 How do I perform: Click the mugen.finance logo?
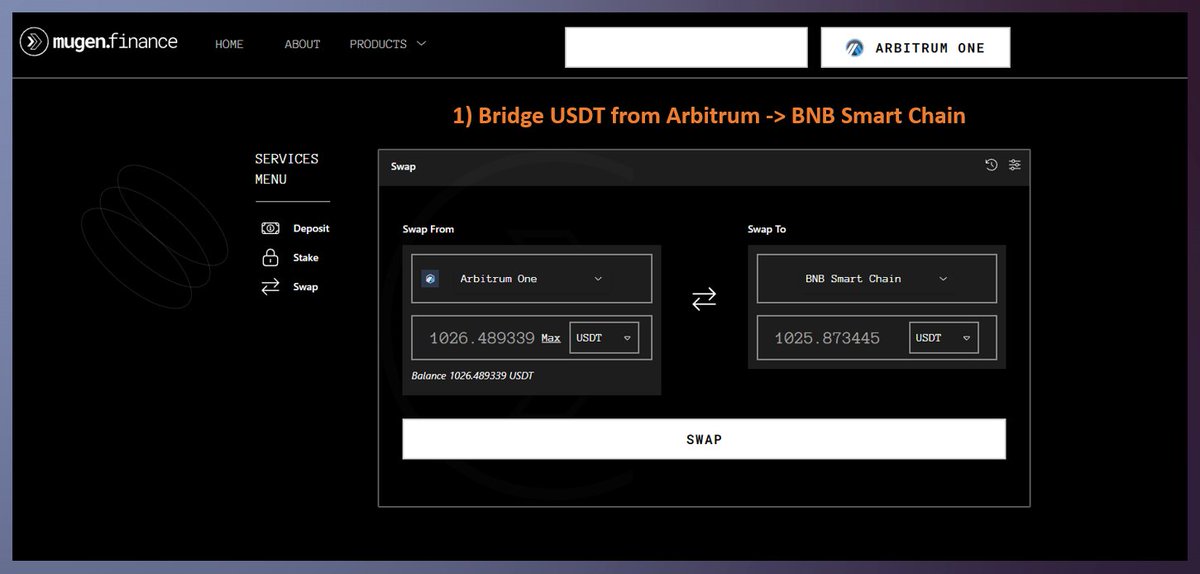pyautogui.click(x=99, y=42)
